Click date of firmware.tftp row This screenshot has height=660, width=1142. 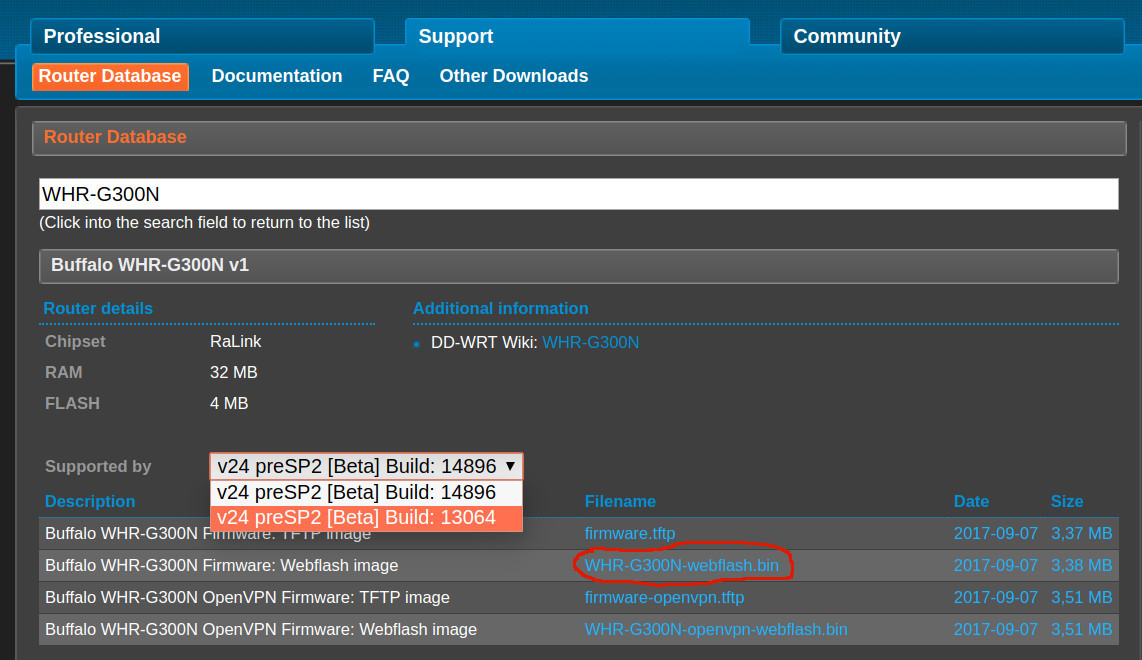(996, 533)
